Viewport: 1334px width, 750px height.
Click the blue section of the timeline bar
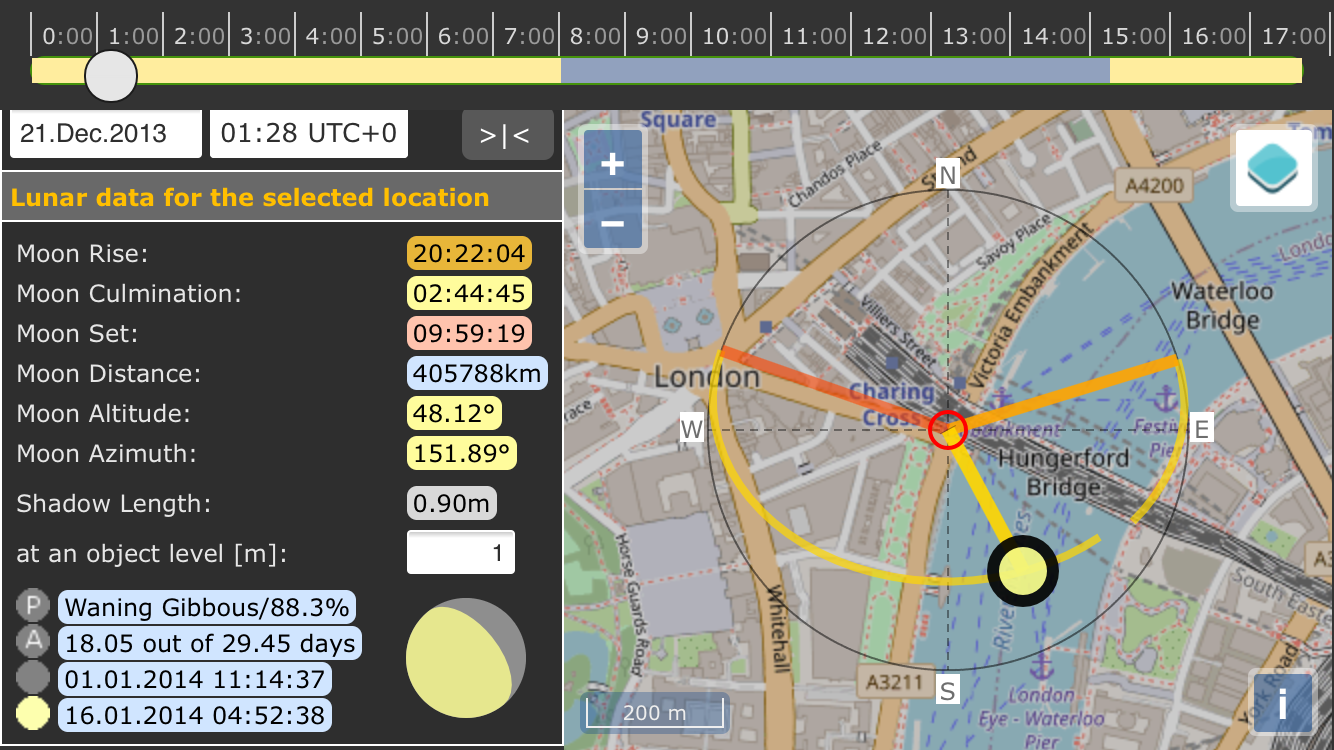click(x=835, y=70)
